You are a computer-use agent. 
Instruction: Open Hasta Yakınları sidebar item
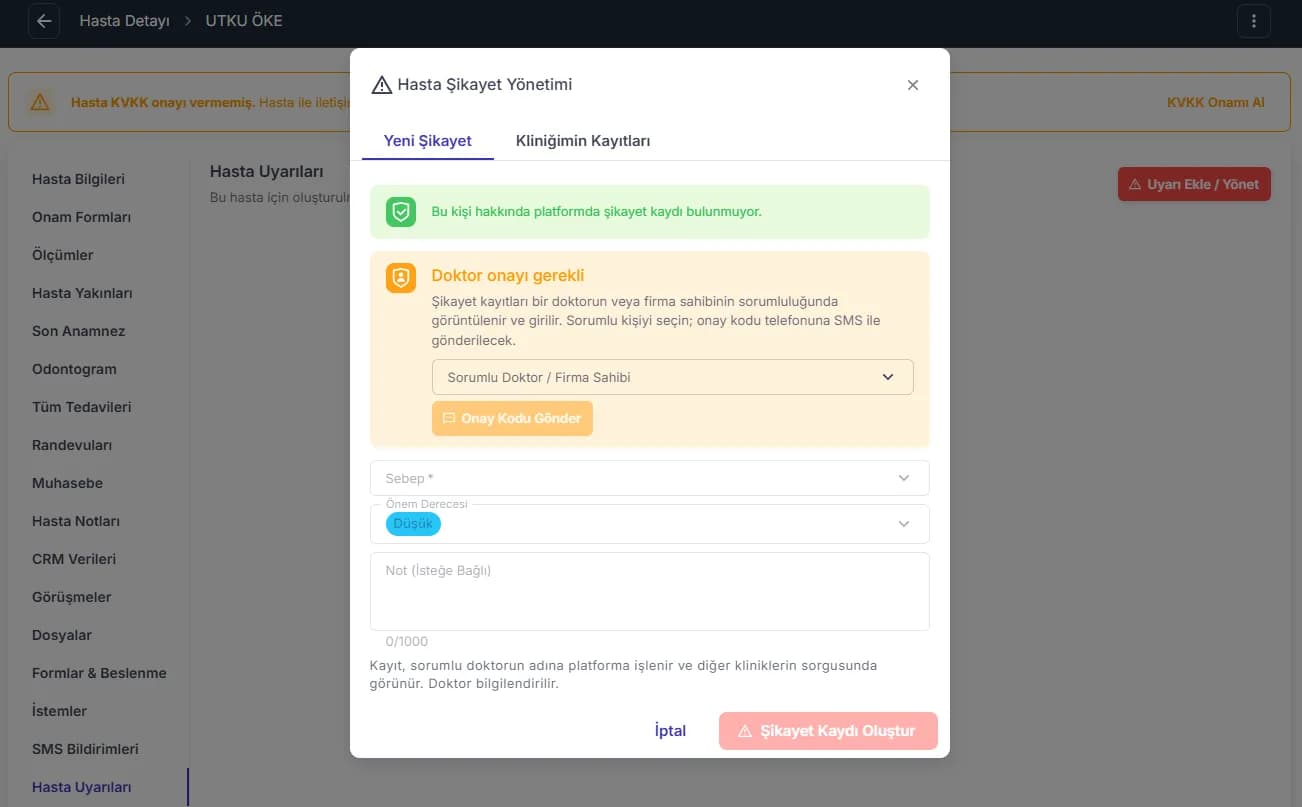click(x=82, y=293)
